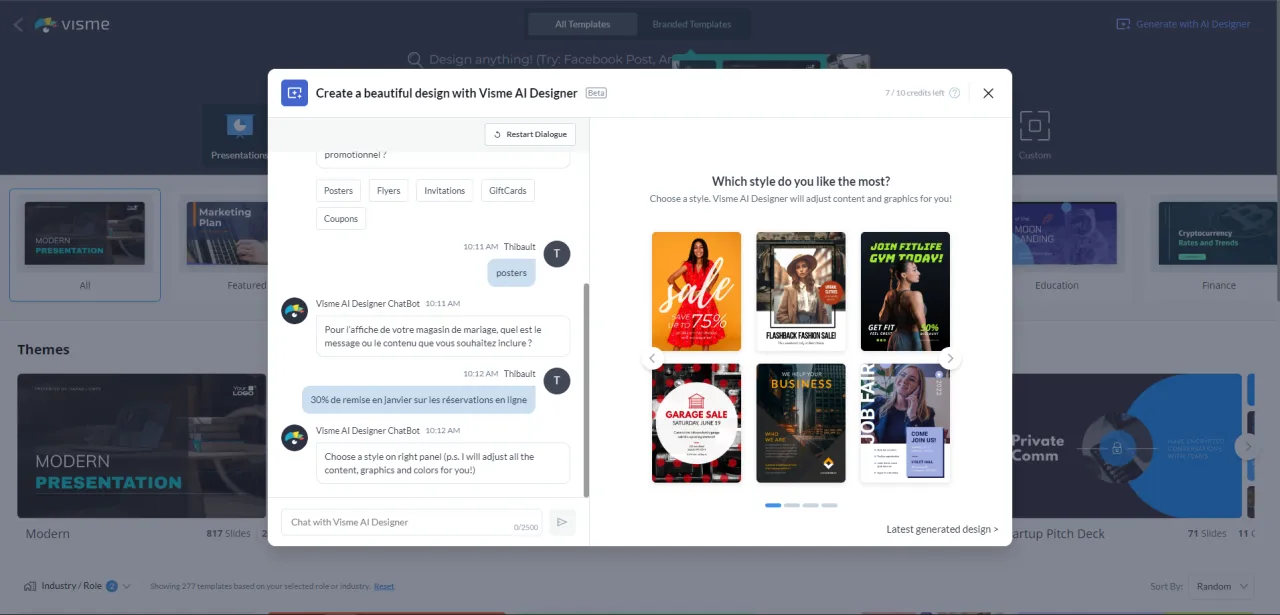Close the AI Designer dialog
This screenshot has height=615, width=1280.
pos(988,93)
